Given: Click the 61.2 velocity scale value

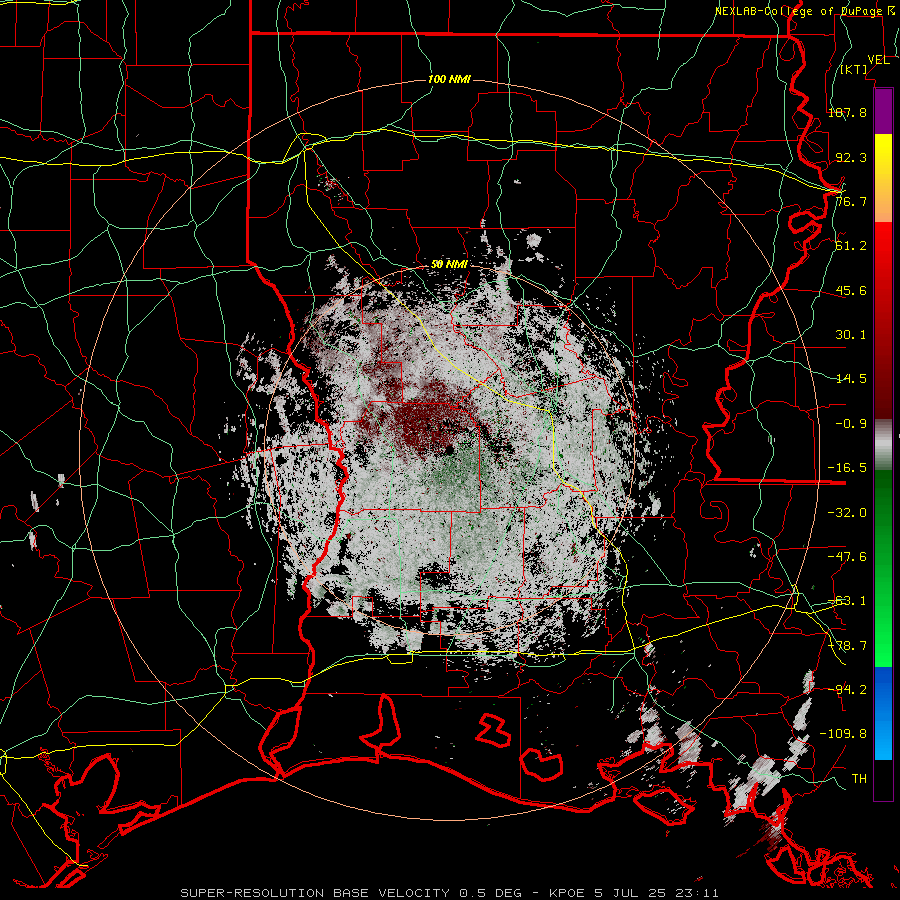Looking at the screenshot, I should [x=851, y=246].
